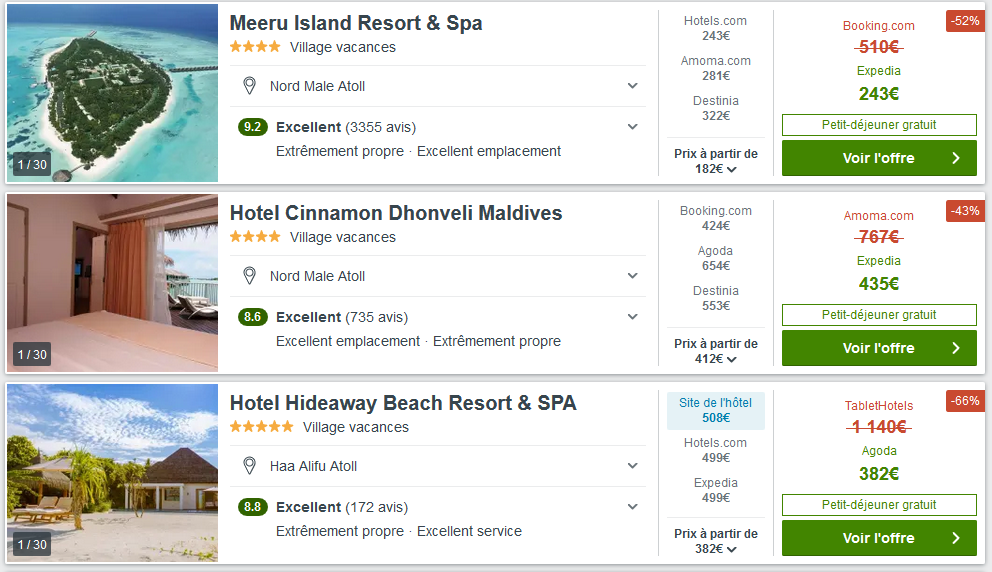The width and height of the screenshot is (992, 572).
Task: Open Hotel Cinnamon Dhonveli room photo
Action: 112,283
